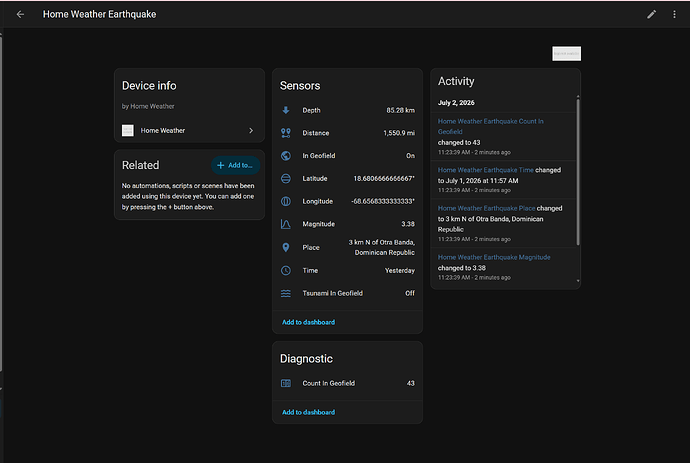Screen dimensions: 690x463
Task: Expand Home Weather integration chevron
Action: point(251,131)
